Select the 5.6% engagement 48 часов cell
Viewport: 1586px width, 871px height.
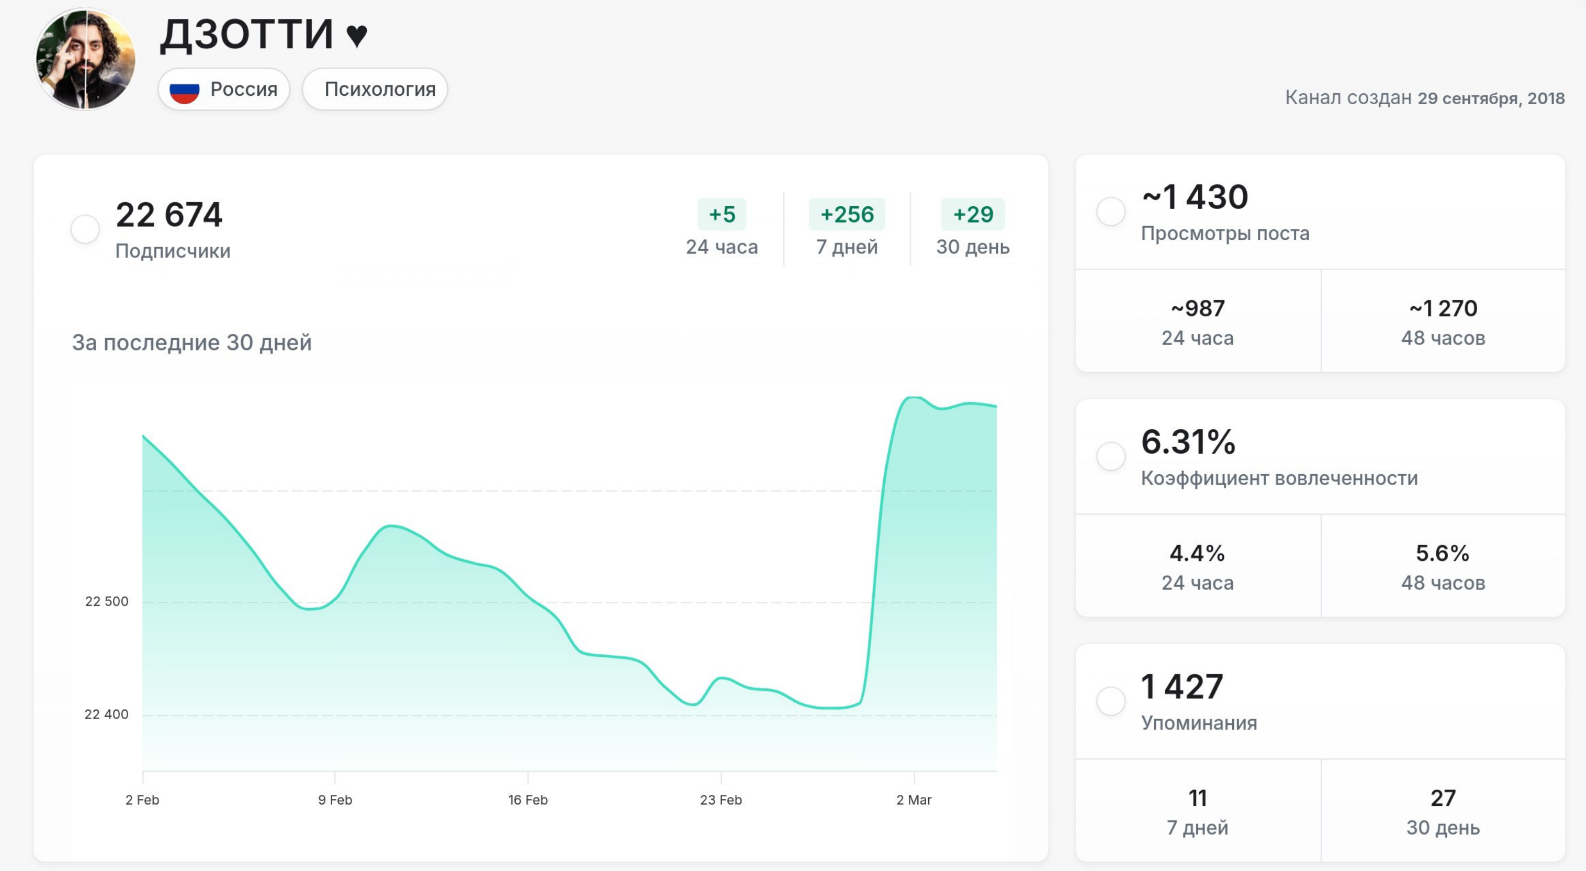click(x=1443, y=566)
